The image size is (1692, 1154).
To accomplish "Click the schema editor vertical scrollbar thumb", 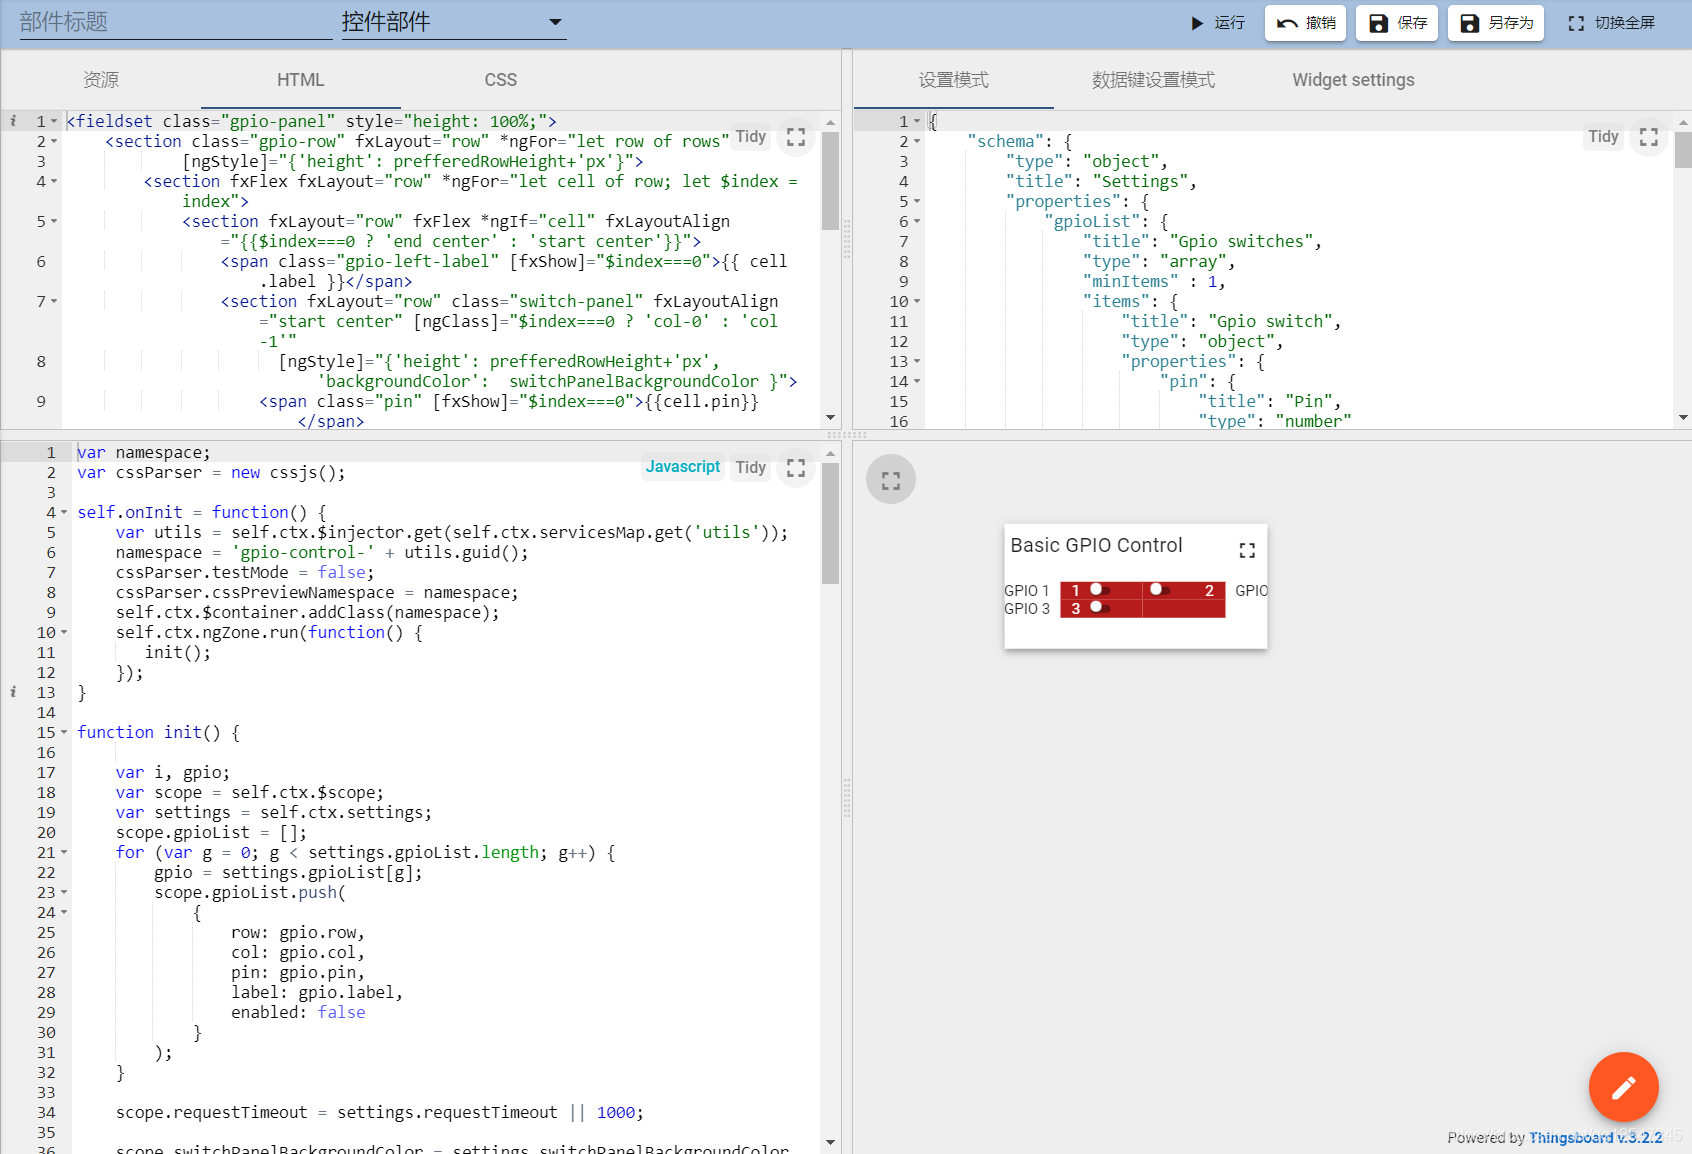I will 1683,149.
